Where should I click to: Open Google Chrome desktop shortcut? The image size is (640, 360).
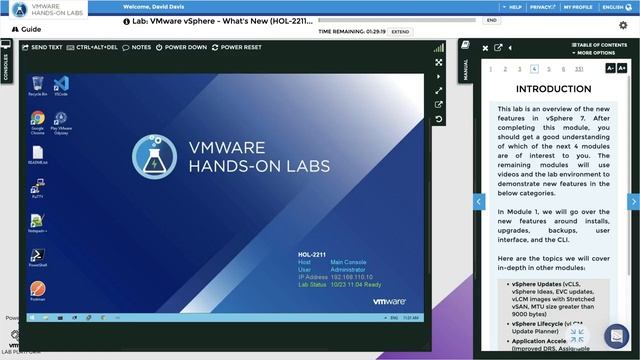[x=38, y=122]
